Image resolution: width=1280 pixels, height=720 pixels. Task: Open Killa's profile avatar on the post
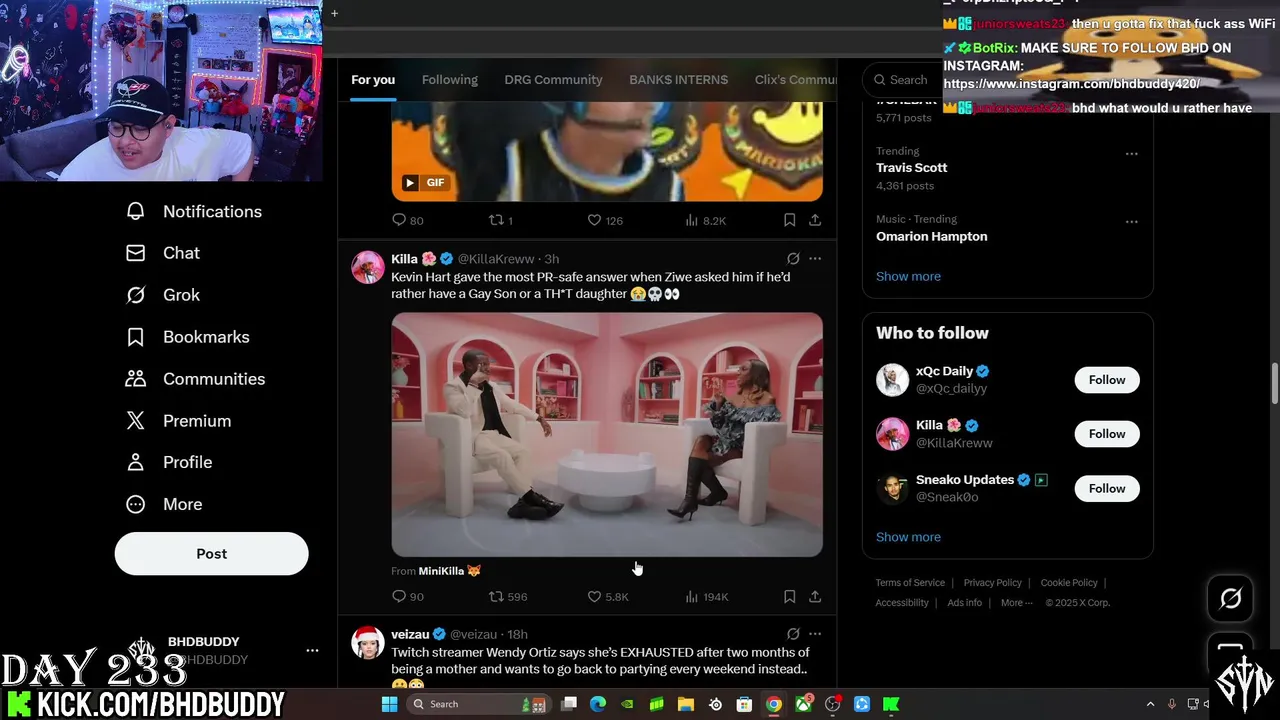point(368,267)
